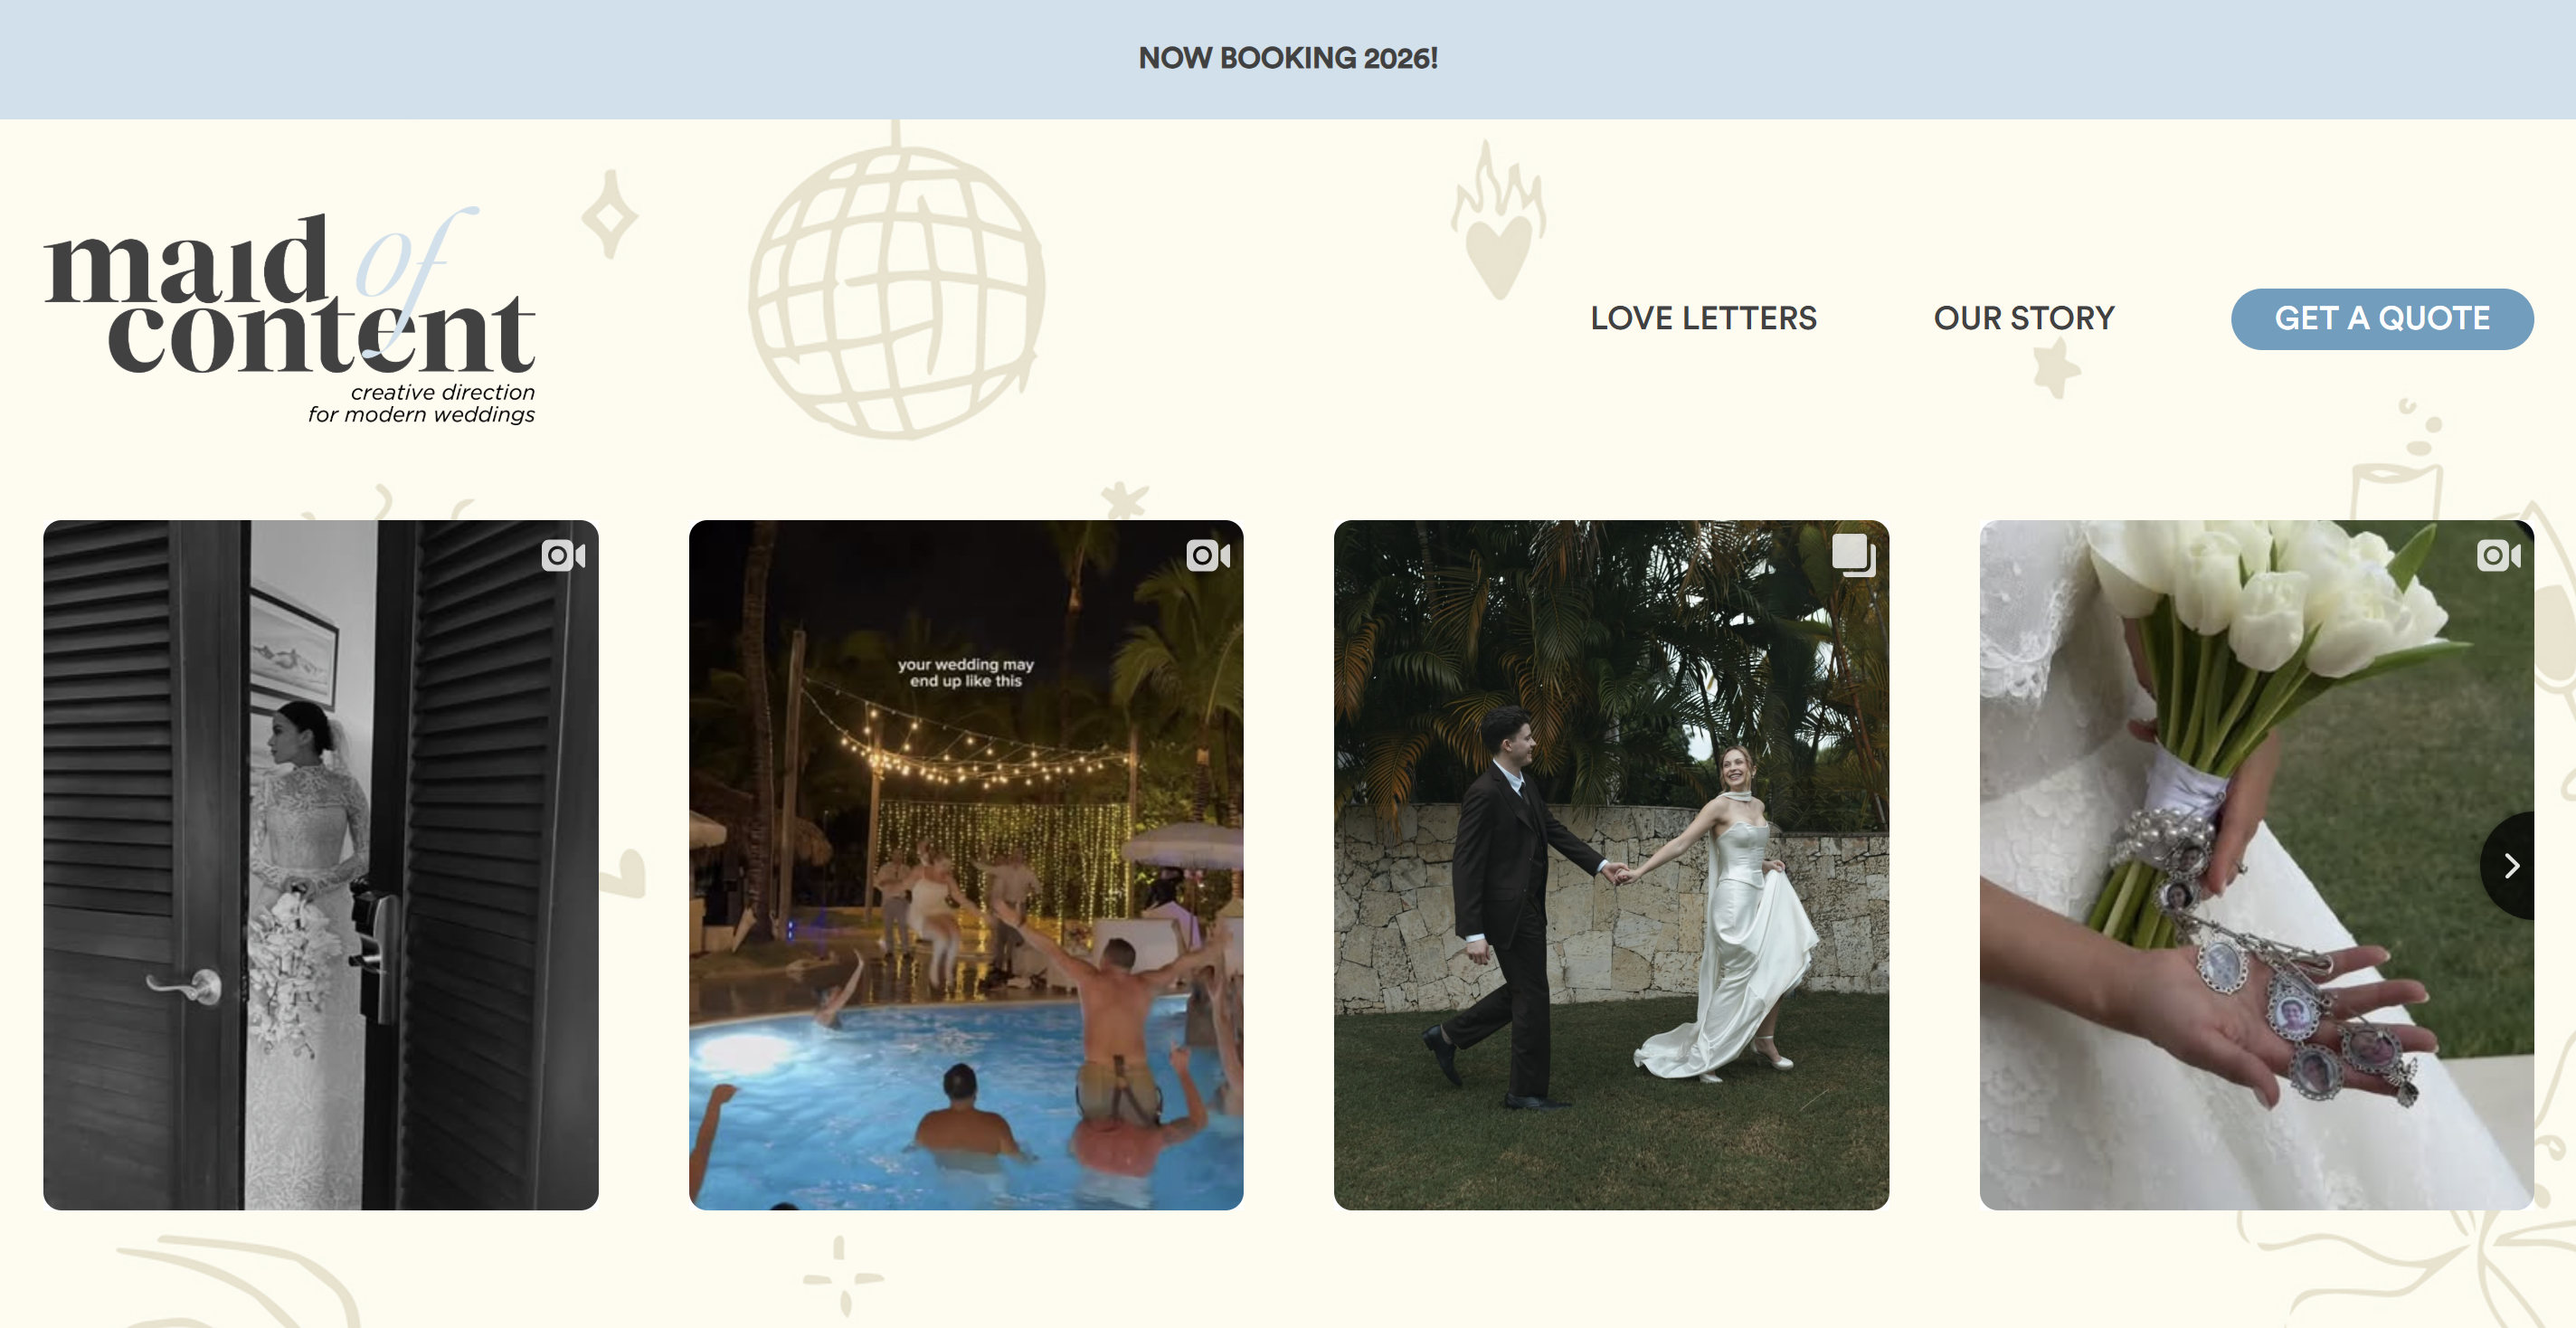
Task: Click video icon on tulip bouquet post
Action: (2498, 555)
